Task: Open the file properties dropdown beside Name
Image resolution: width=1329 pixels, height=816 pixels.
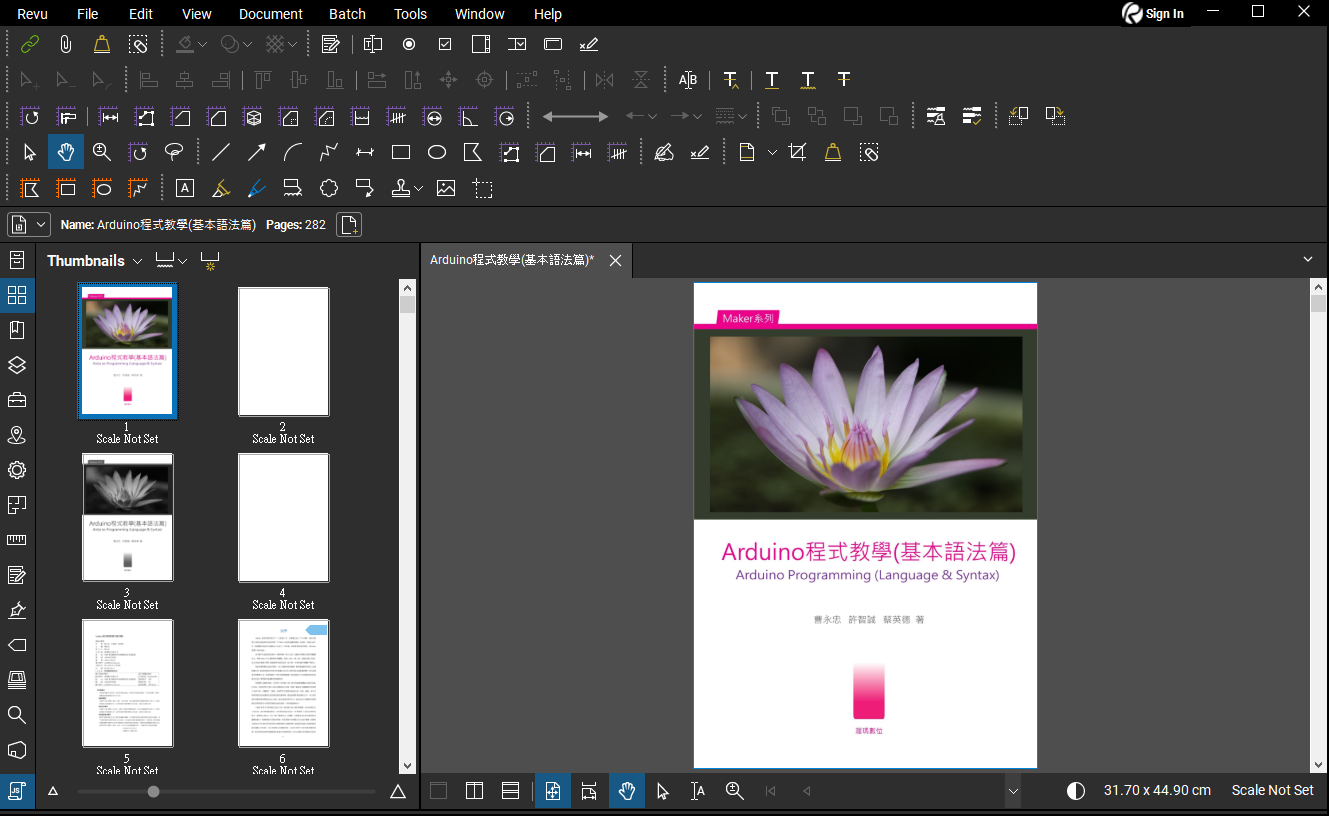Action: (41, 225)
